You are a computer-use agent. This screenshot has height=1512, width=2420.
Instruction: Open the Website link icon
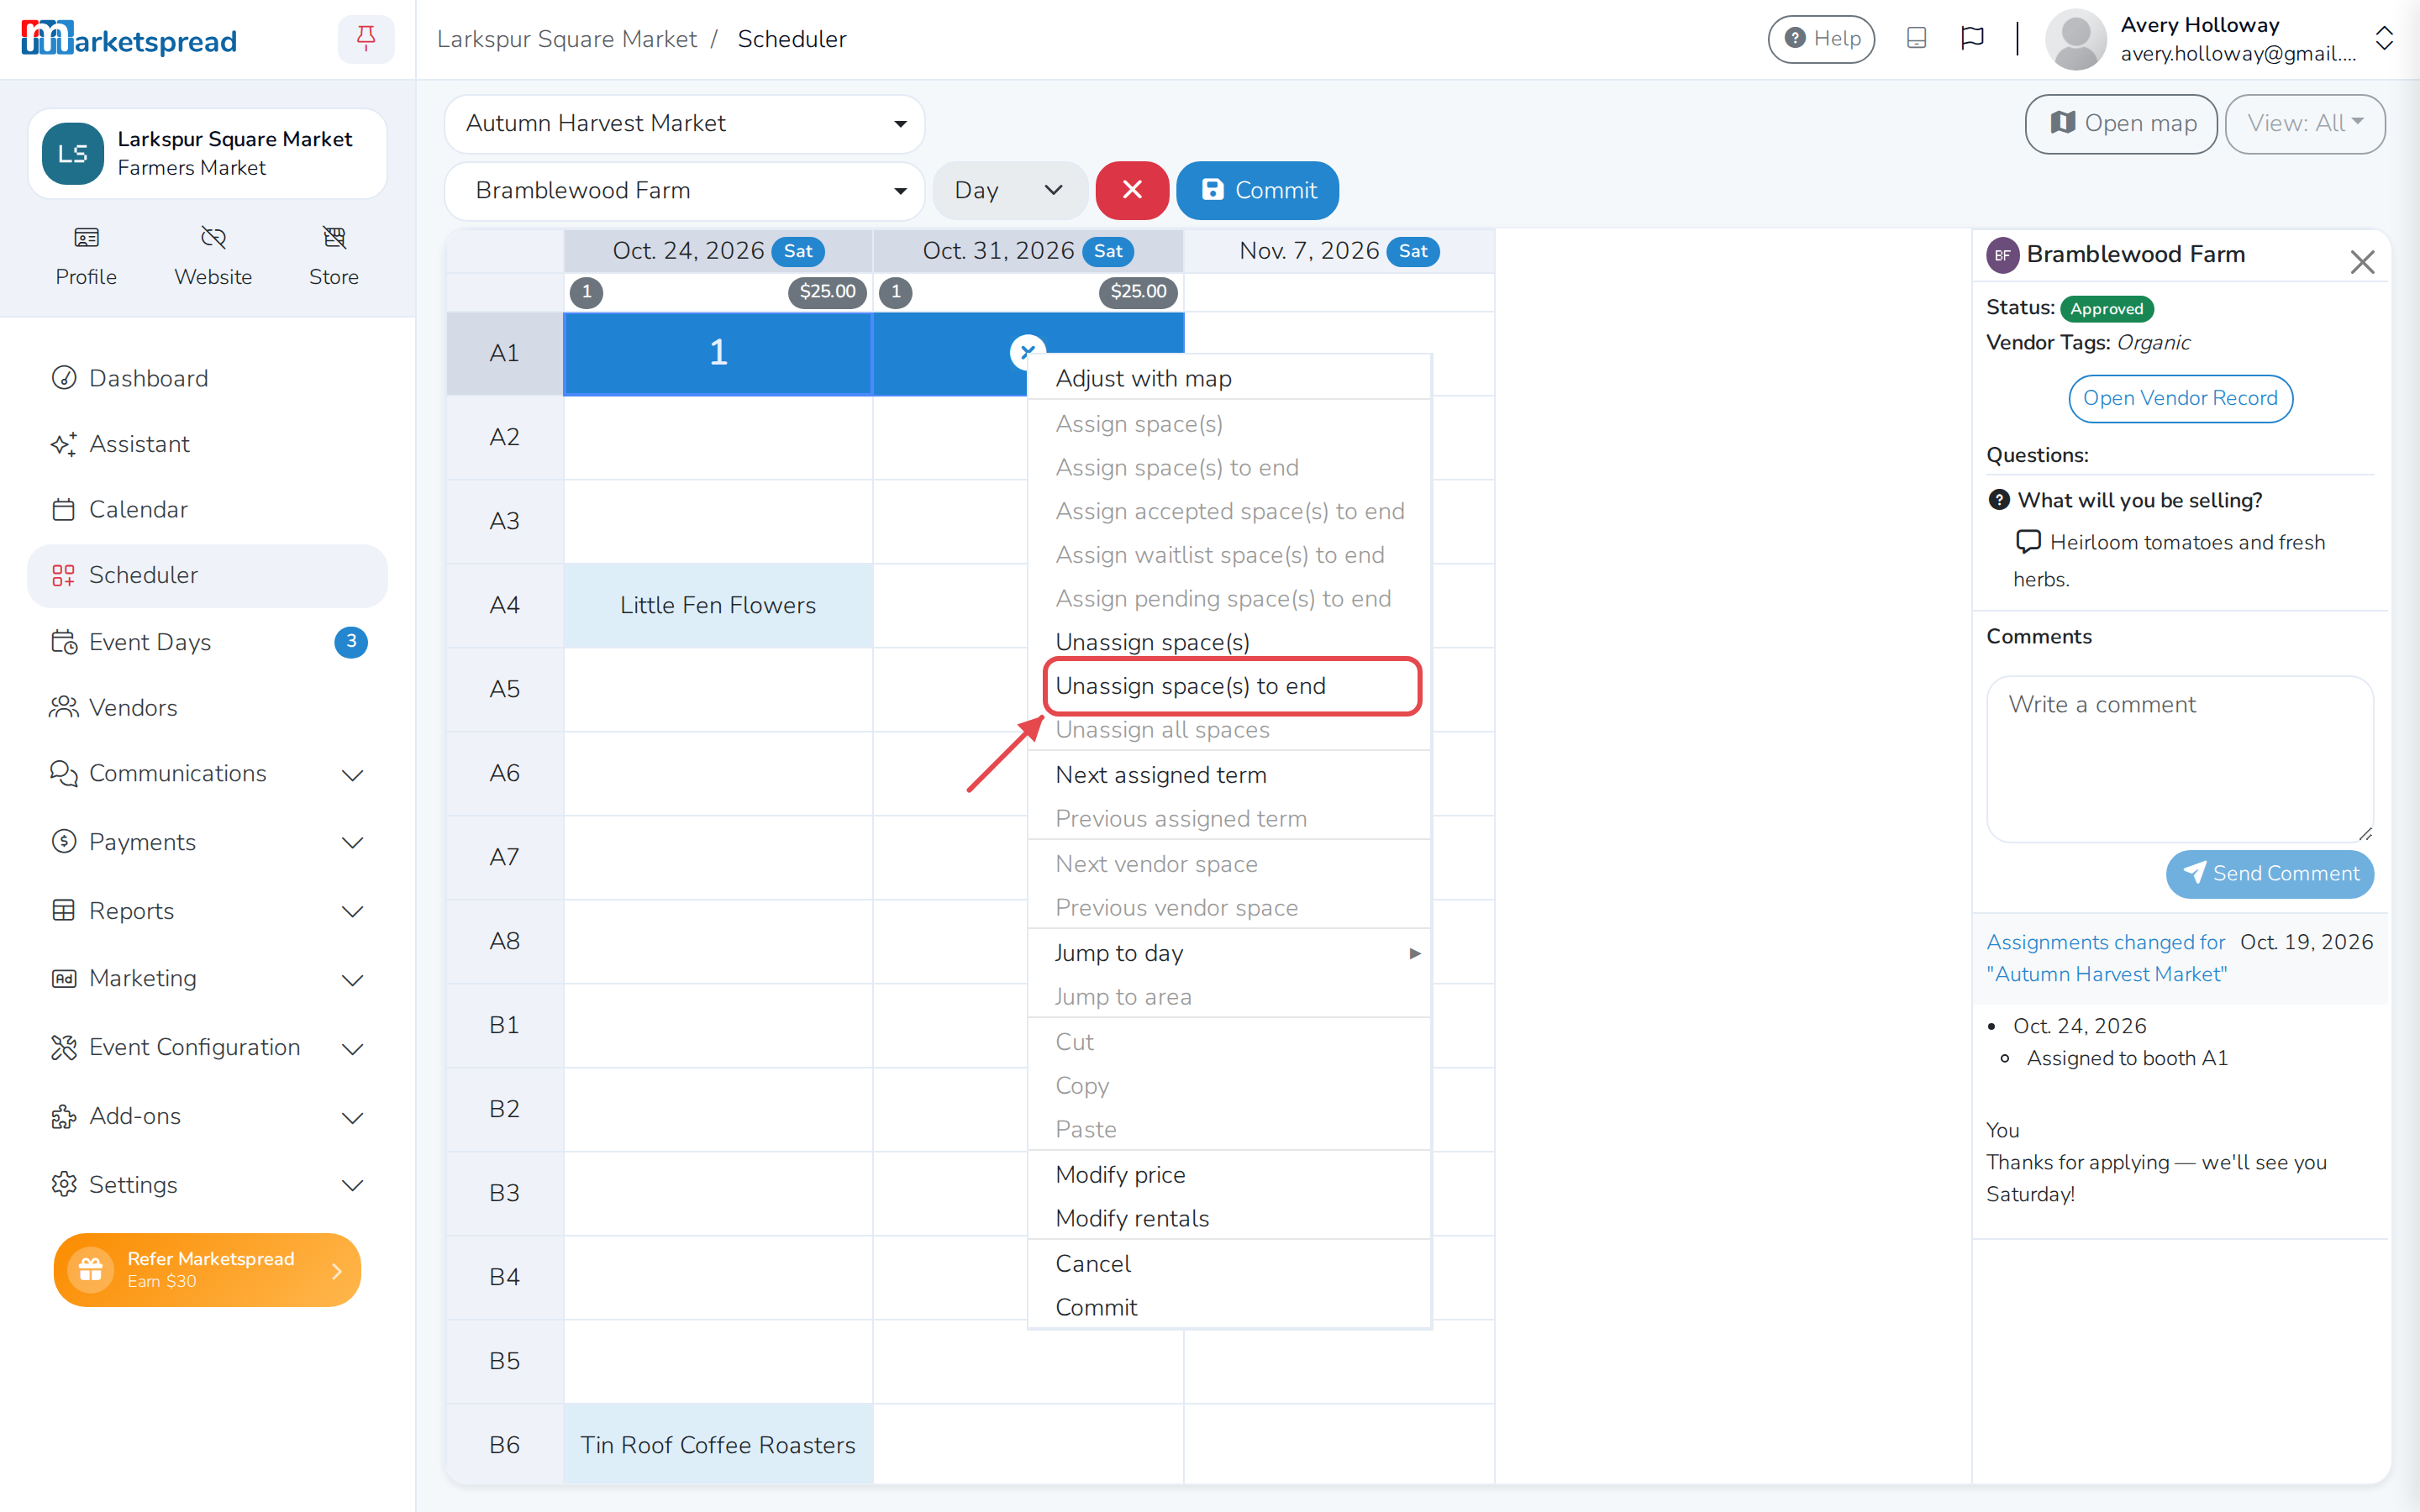pos(213,256)
